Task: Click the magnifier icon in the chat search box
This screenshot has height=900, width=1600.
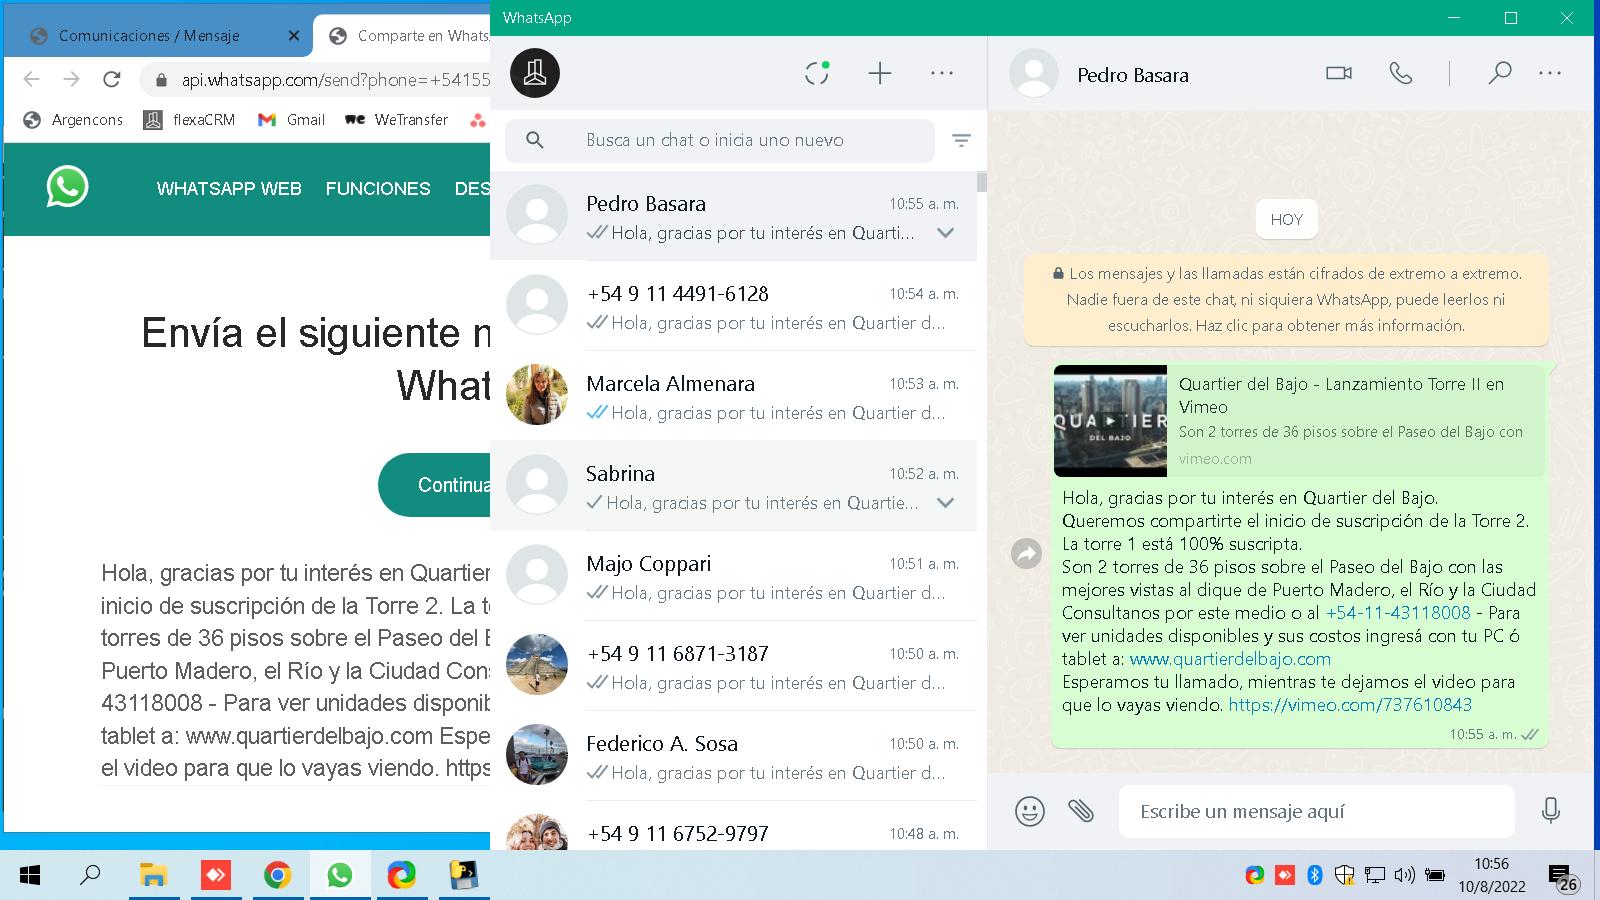Action: (x=535, y=140)
